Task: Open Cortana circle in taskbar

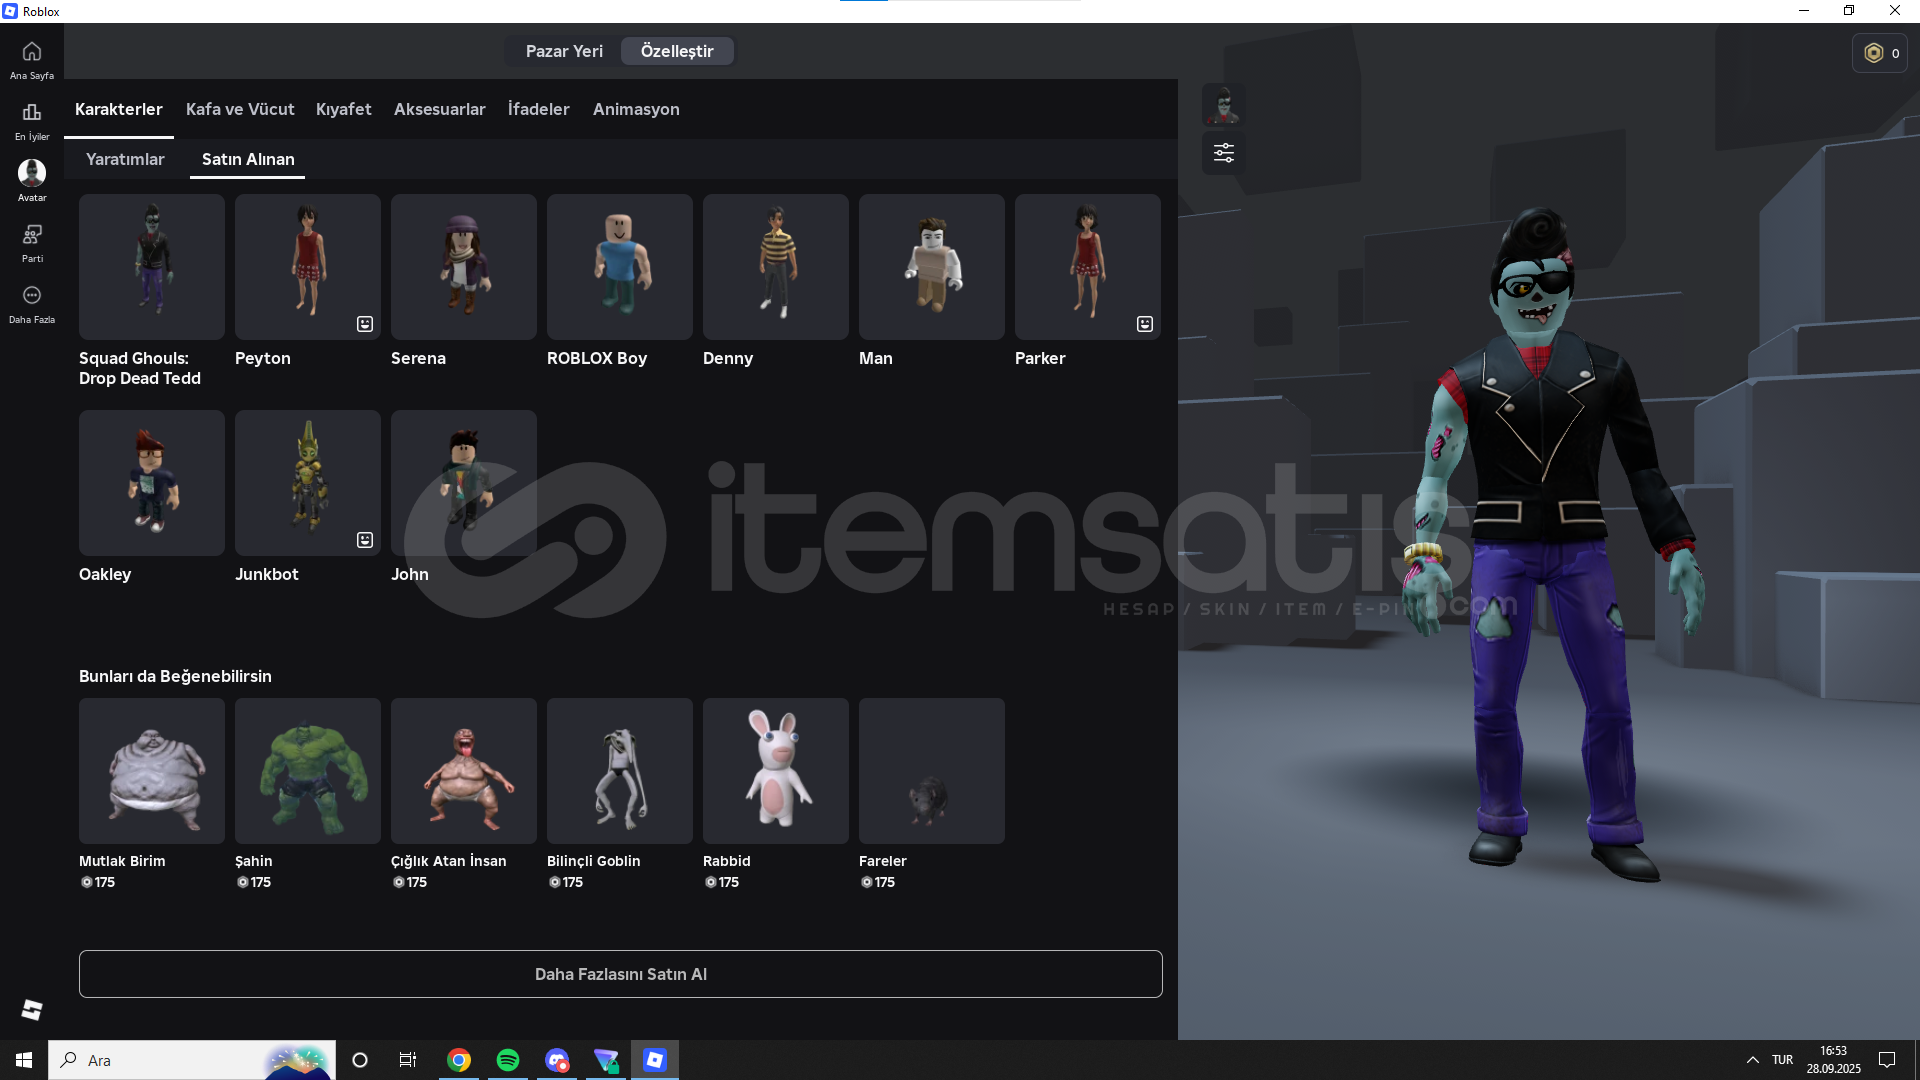Action: click(x=360, y=1060)
